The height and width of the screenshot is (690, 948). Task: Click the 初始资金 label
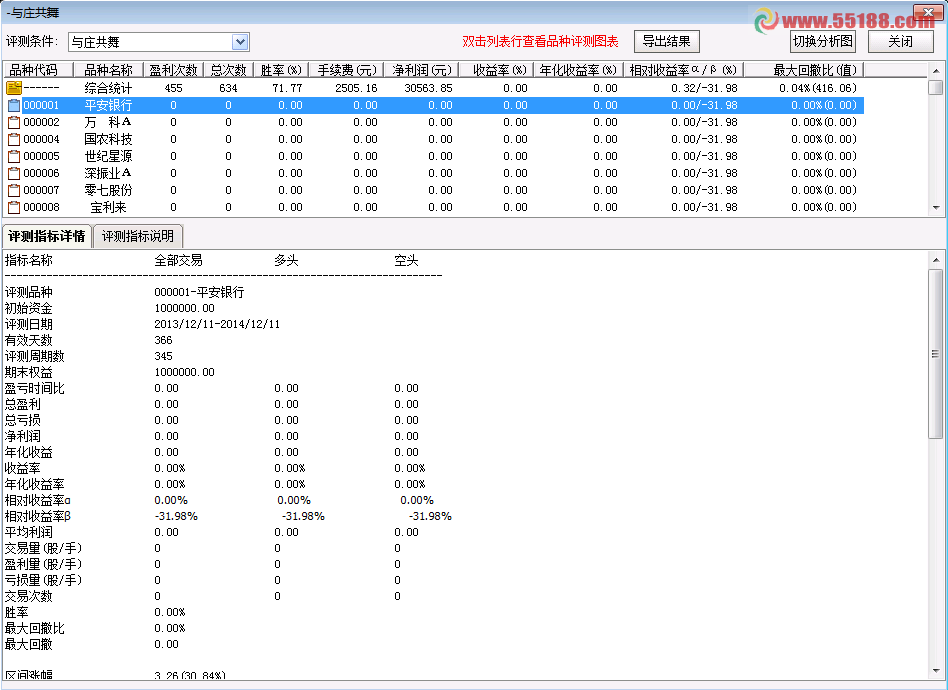[x=28, y=308]
